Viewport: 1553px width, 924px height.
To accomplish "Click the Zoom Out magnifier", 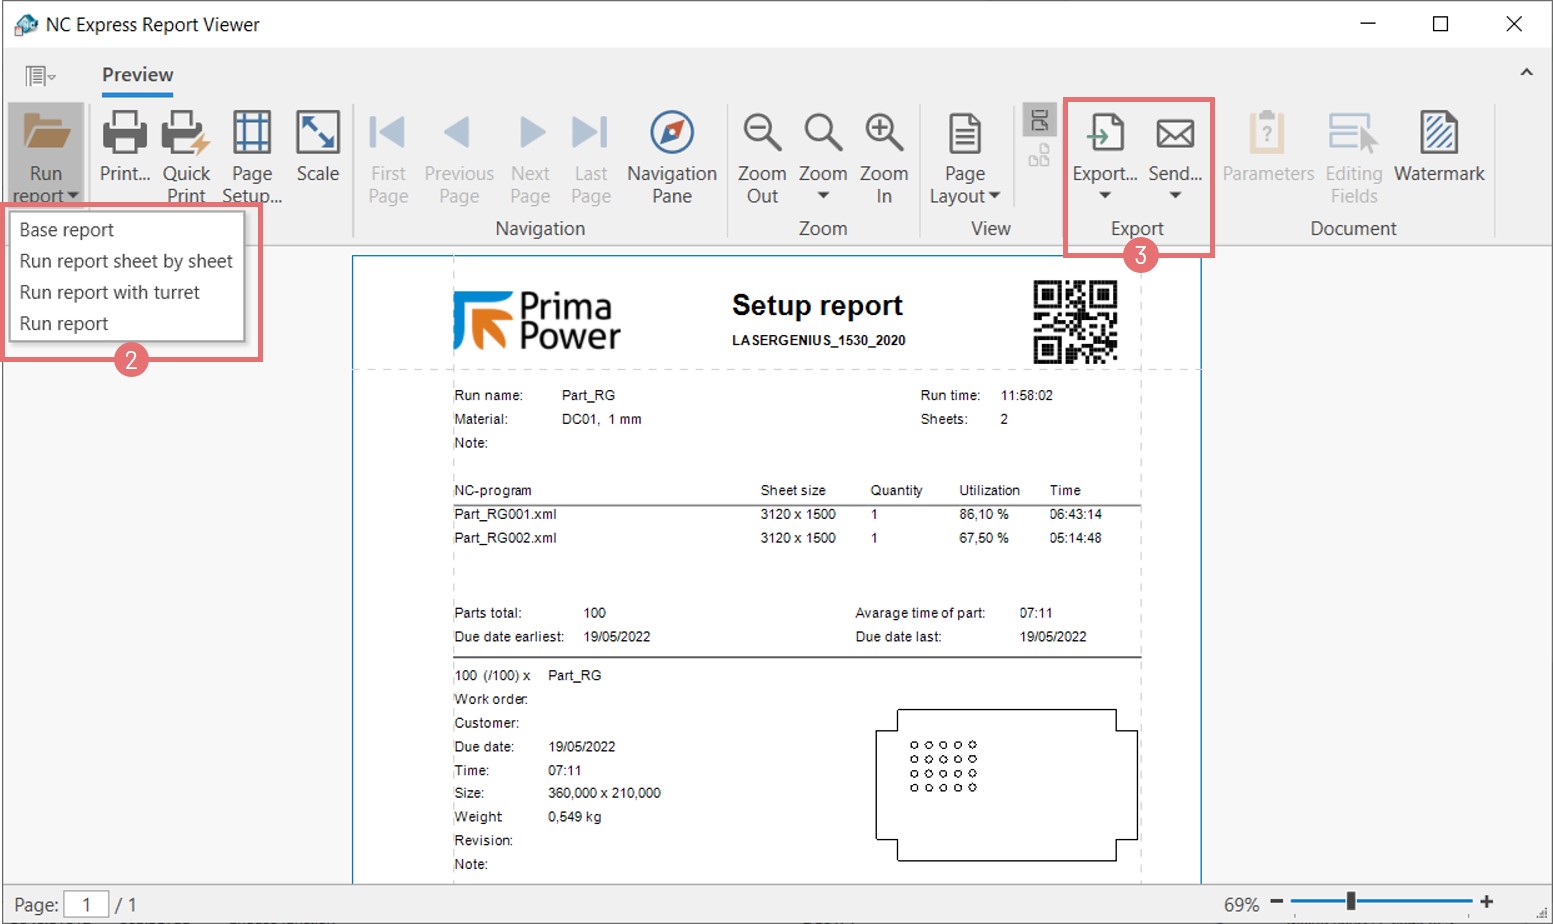I will [762, 134].
